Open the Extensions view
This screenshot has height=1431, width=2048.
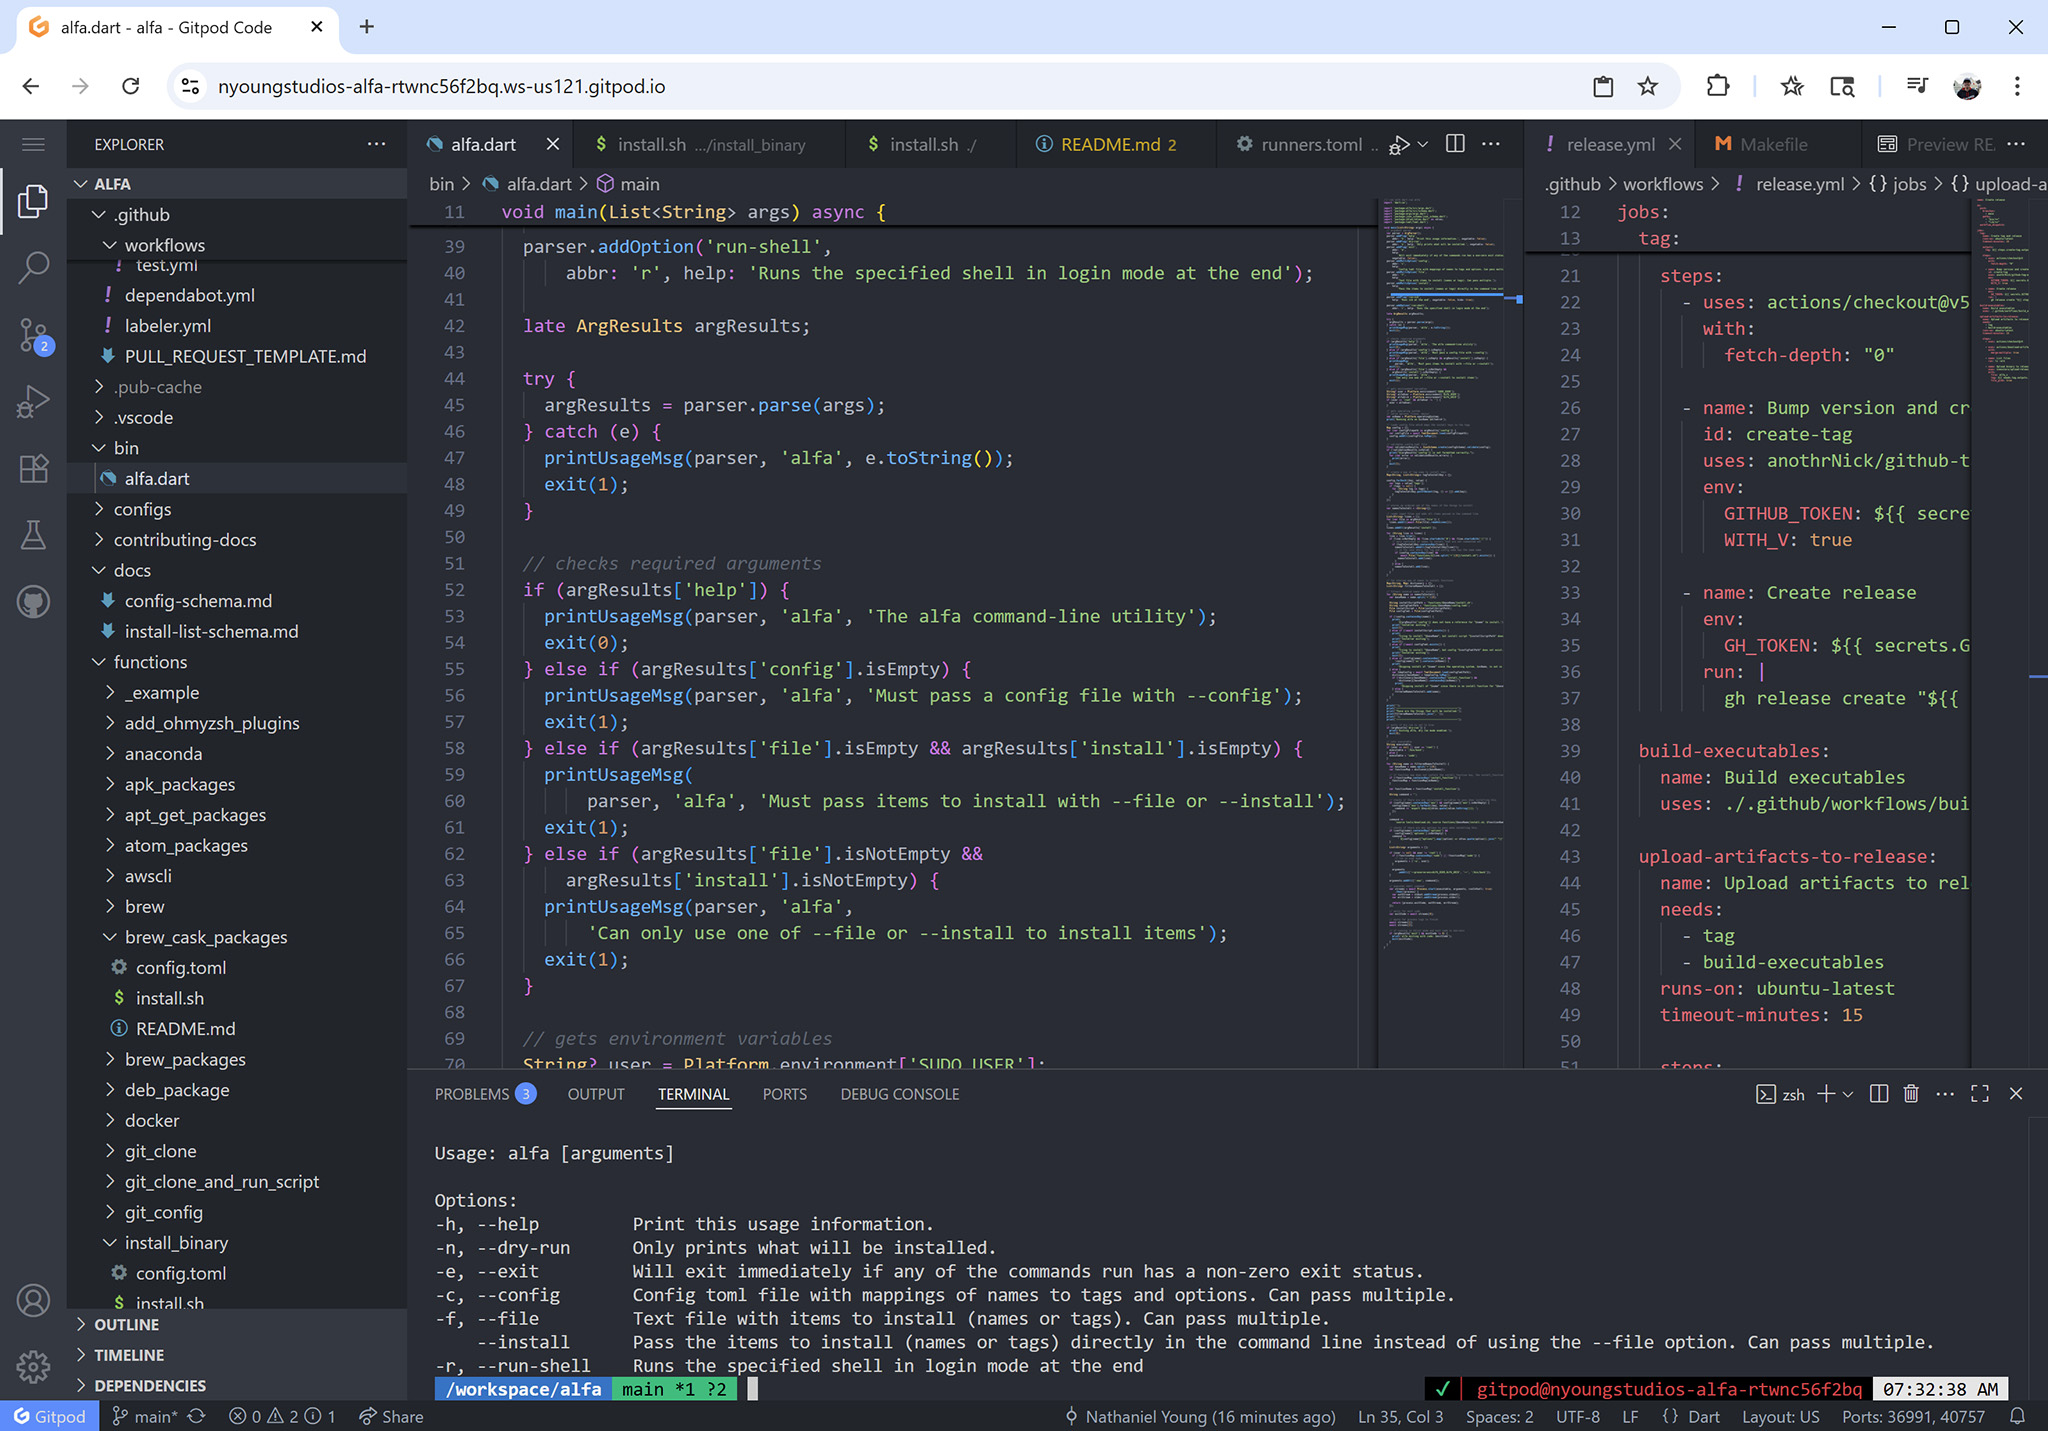(x=33, y=468)
